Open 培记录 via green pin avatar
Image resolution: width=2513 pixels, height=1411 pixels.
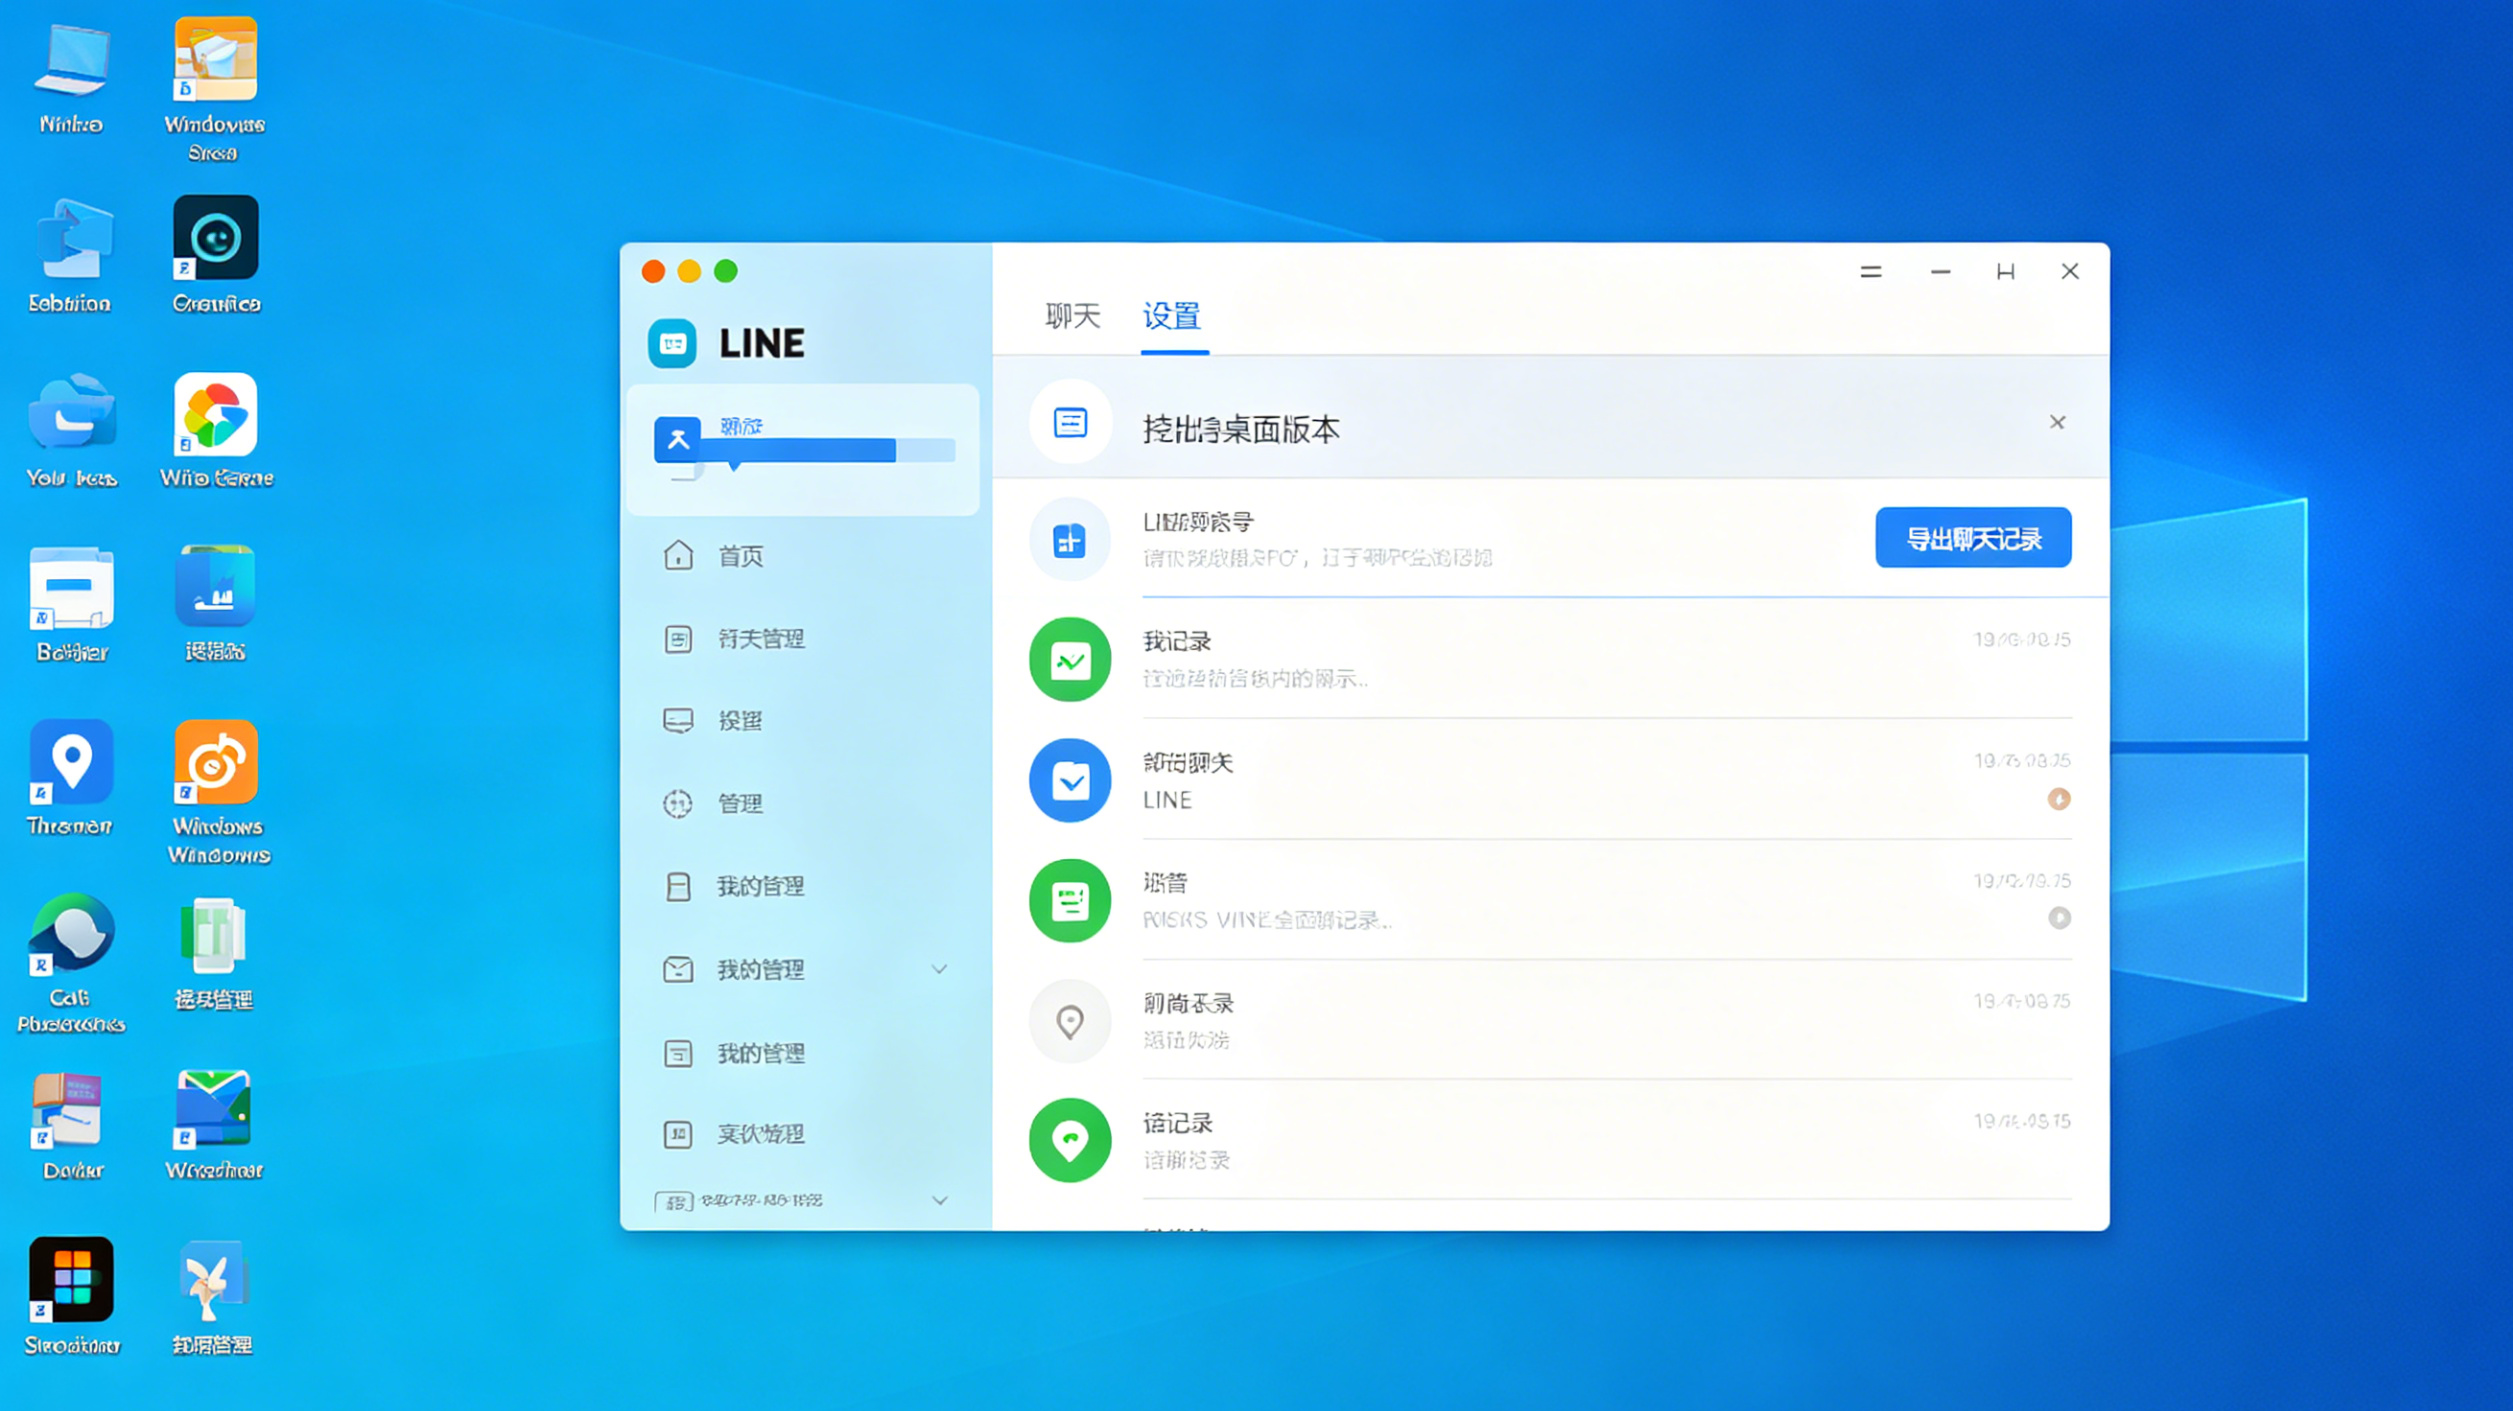(x=1069, y=1141)
